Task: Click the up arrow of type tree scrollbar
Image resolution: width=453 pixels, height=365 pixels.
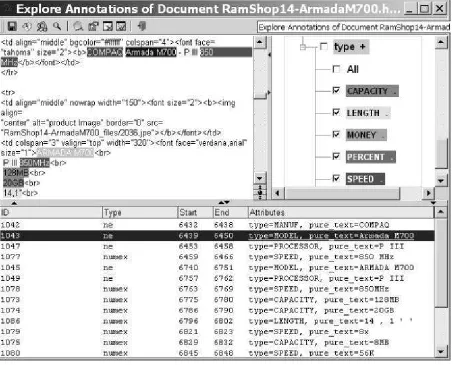Action: [x=441, y=42]
